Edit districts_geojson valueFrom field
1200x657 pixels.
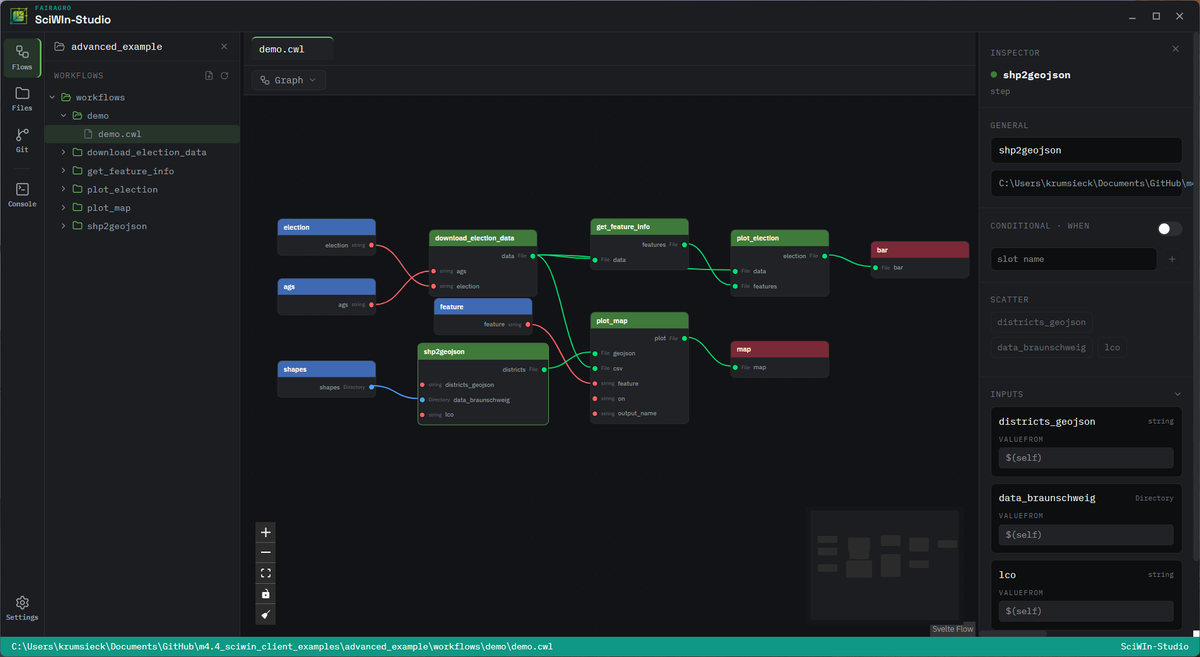(x=1086, y=458)
